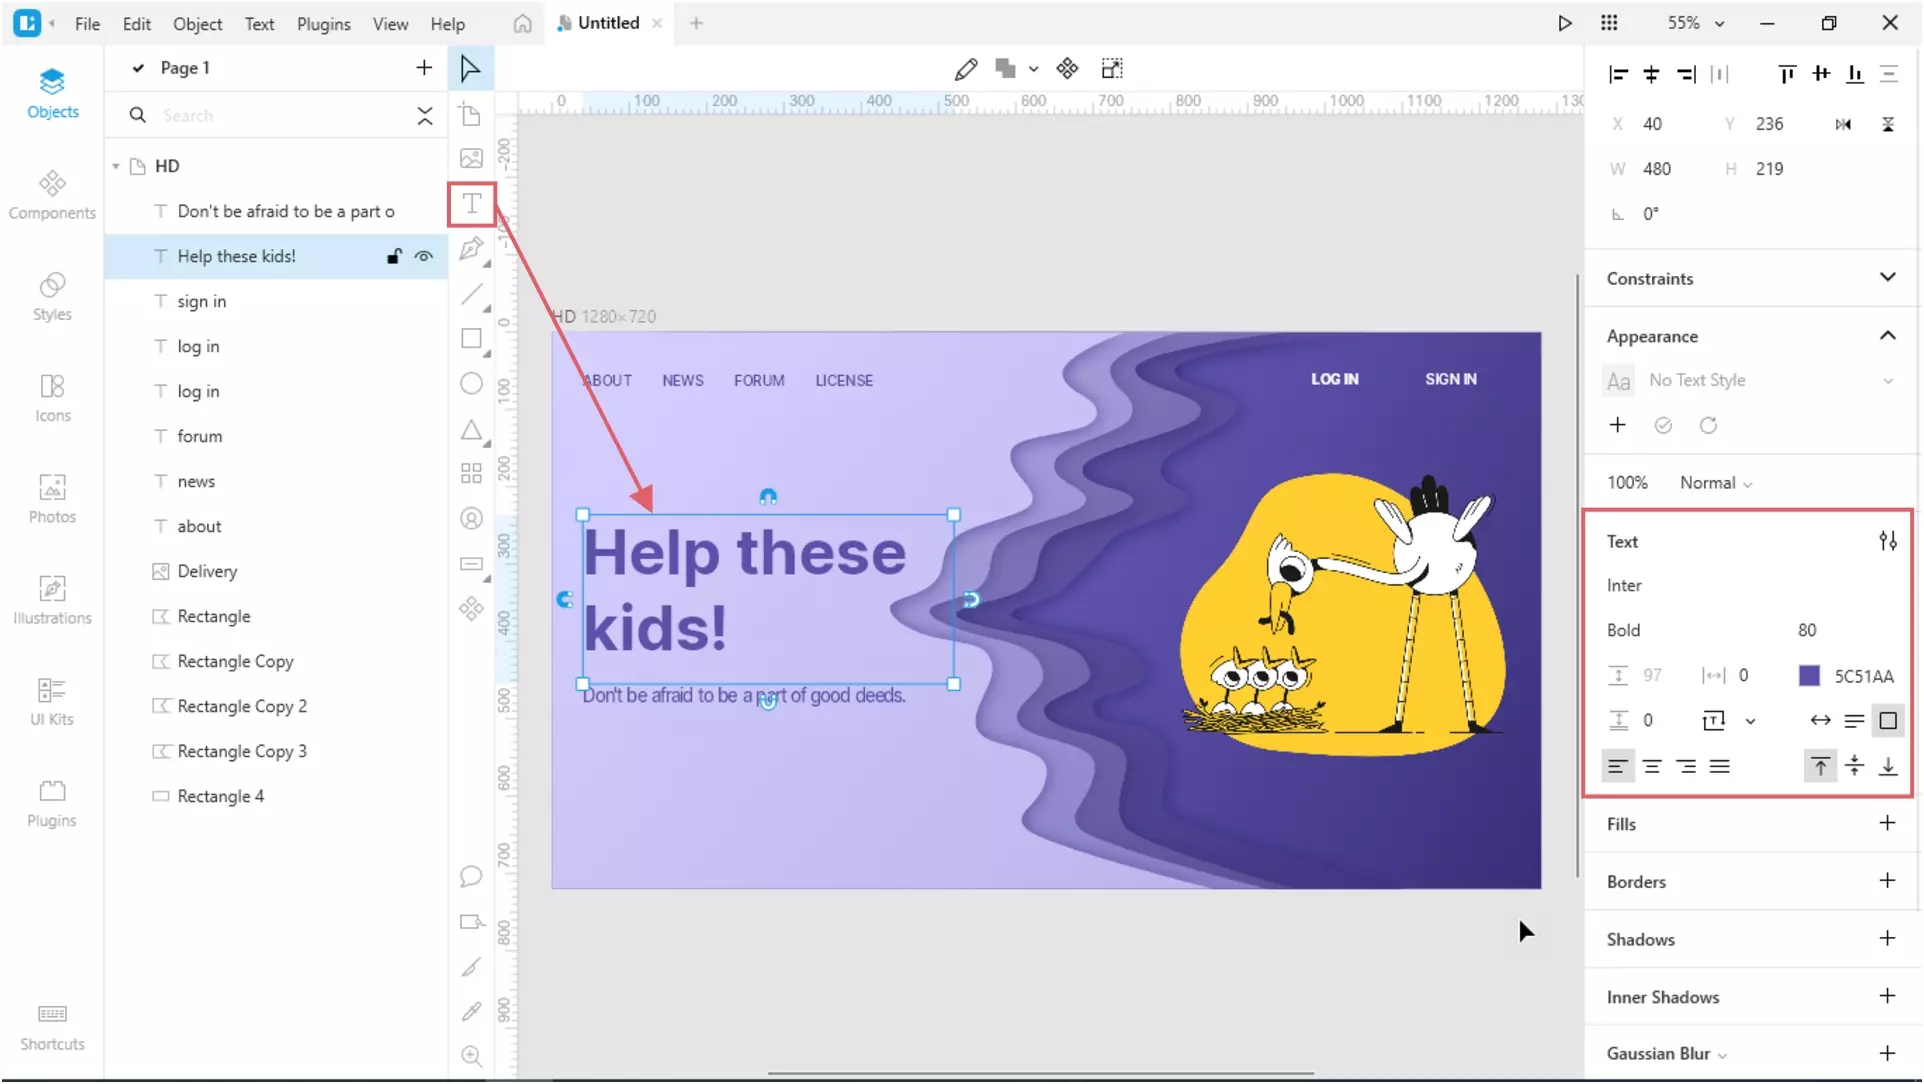Create a new text style with plus
The width and height of the screenshot is (1924, 1084).
[x=1618, y=425]
